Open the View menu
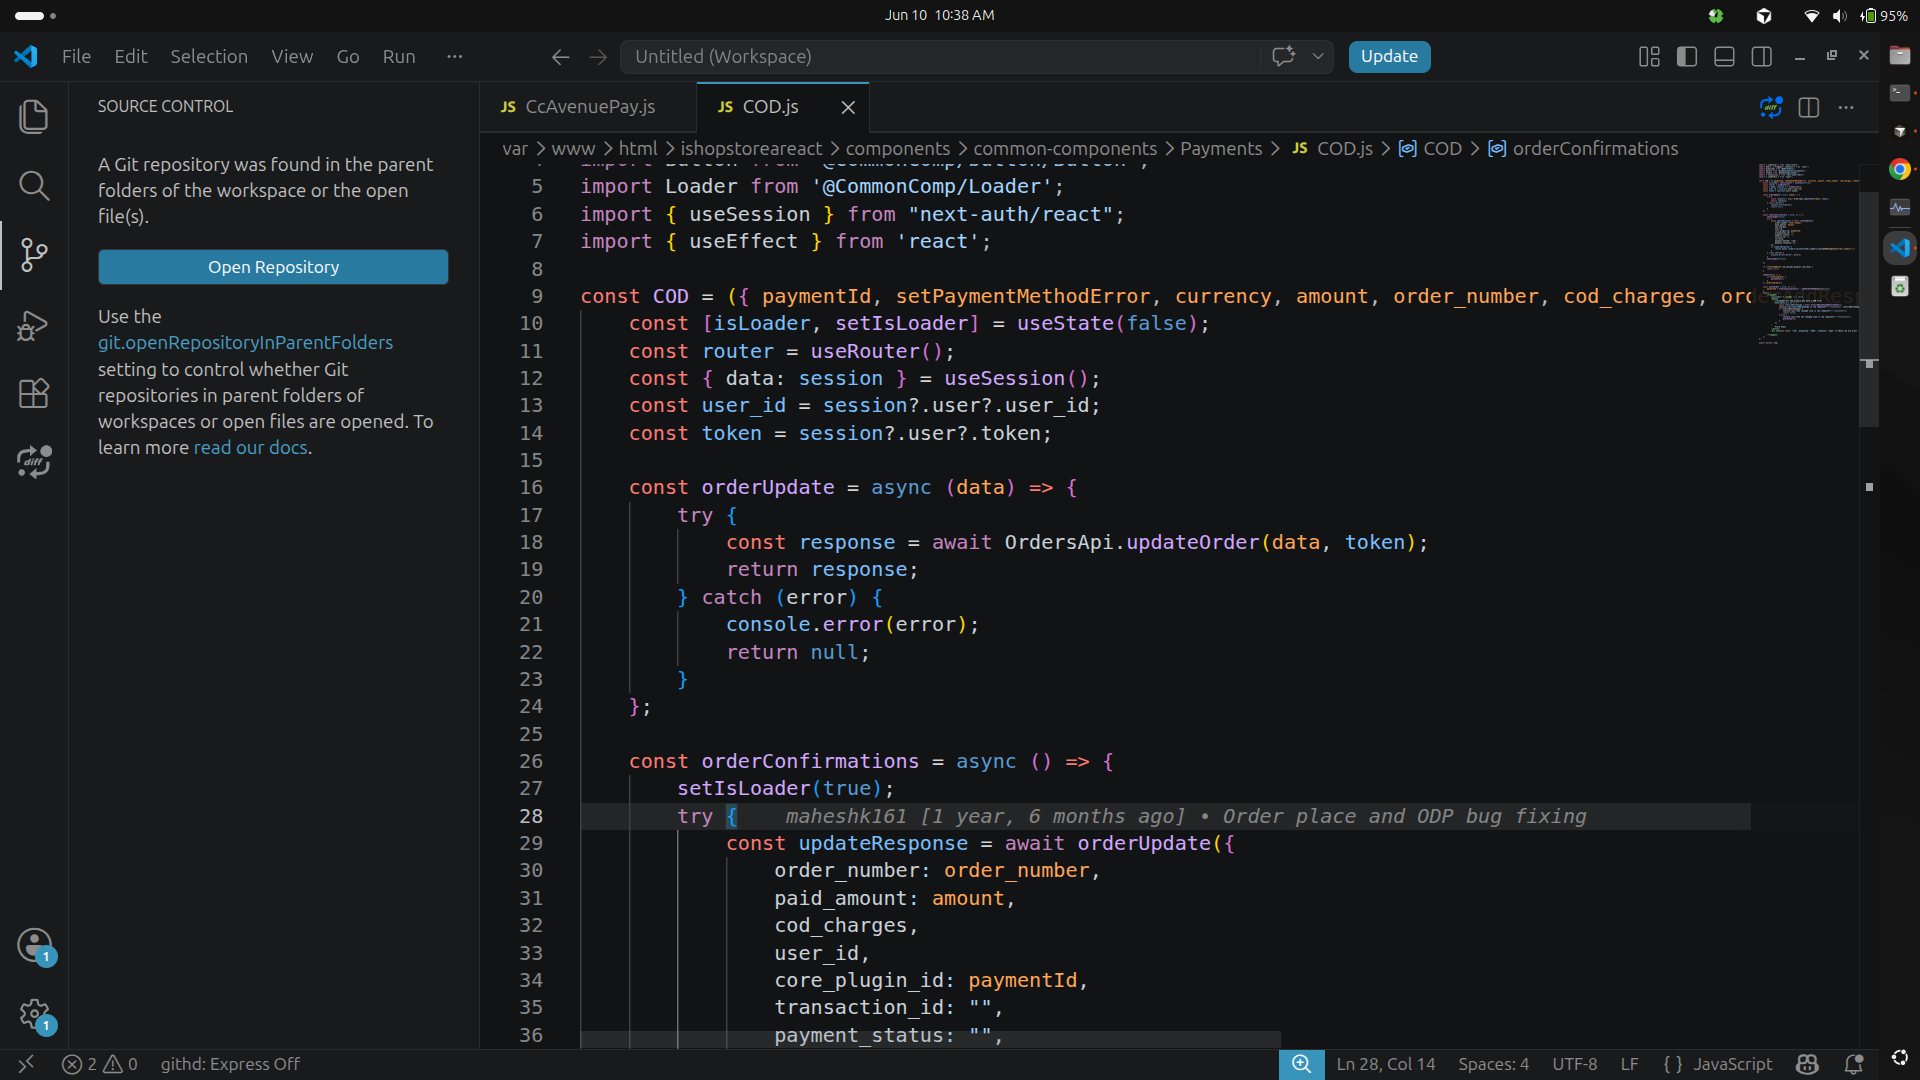Viewport: 1920px width, 1080px height. coord(292,57)
